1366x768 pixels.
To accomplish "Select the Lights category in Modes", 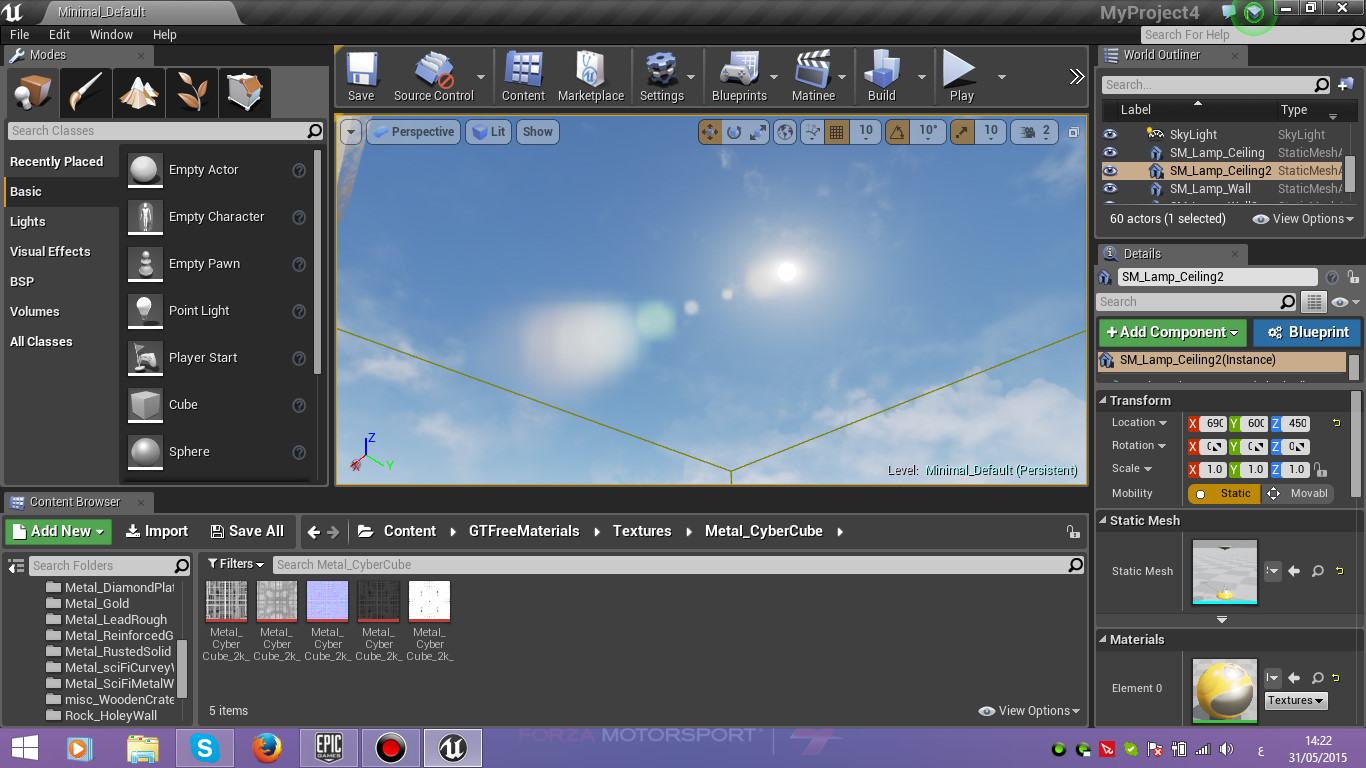I will click(x=28, y=221).
